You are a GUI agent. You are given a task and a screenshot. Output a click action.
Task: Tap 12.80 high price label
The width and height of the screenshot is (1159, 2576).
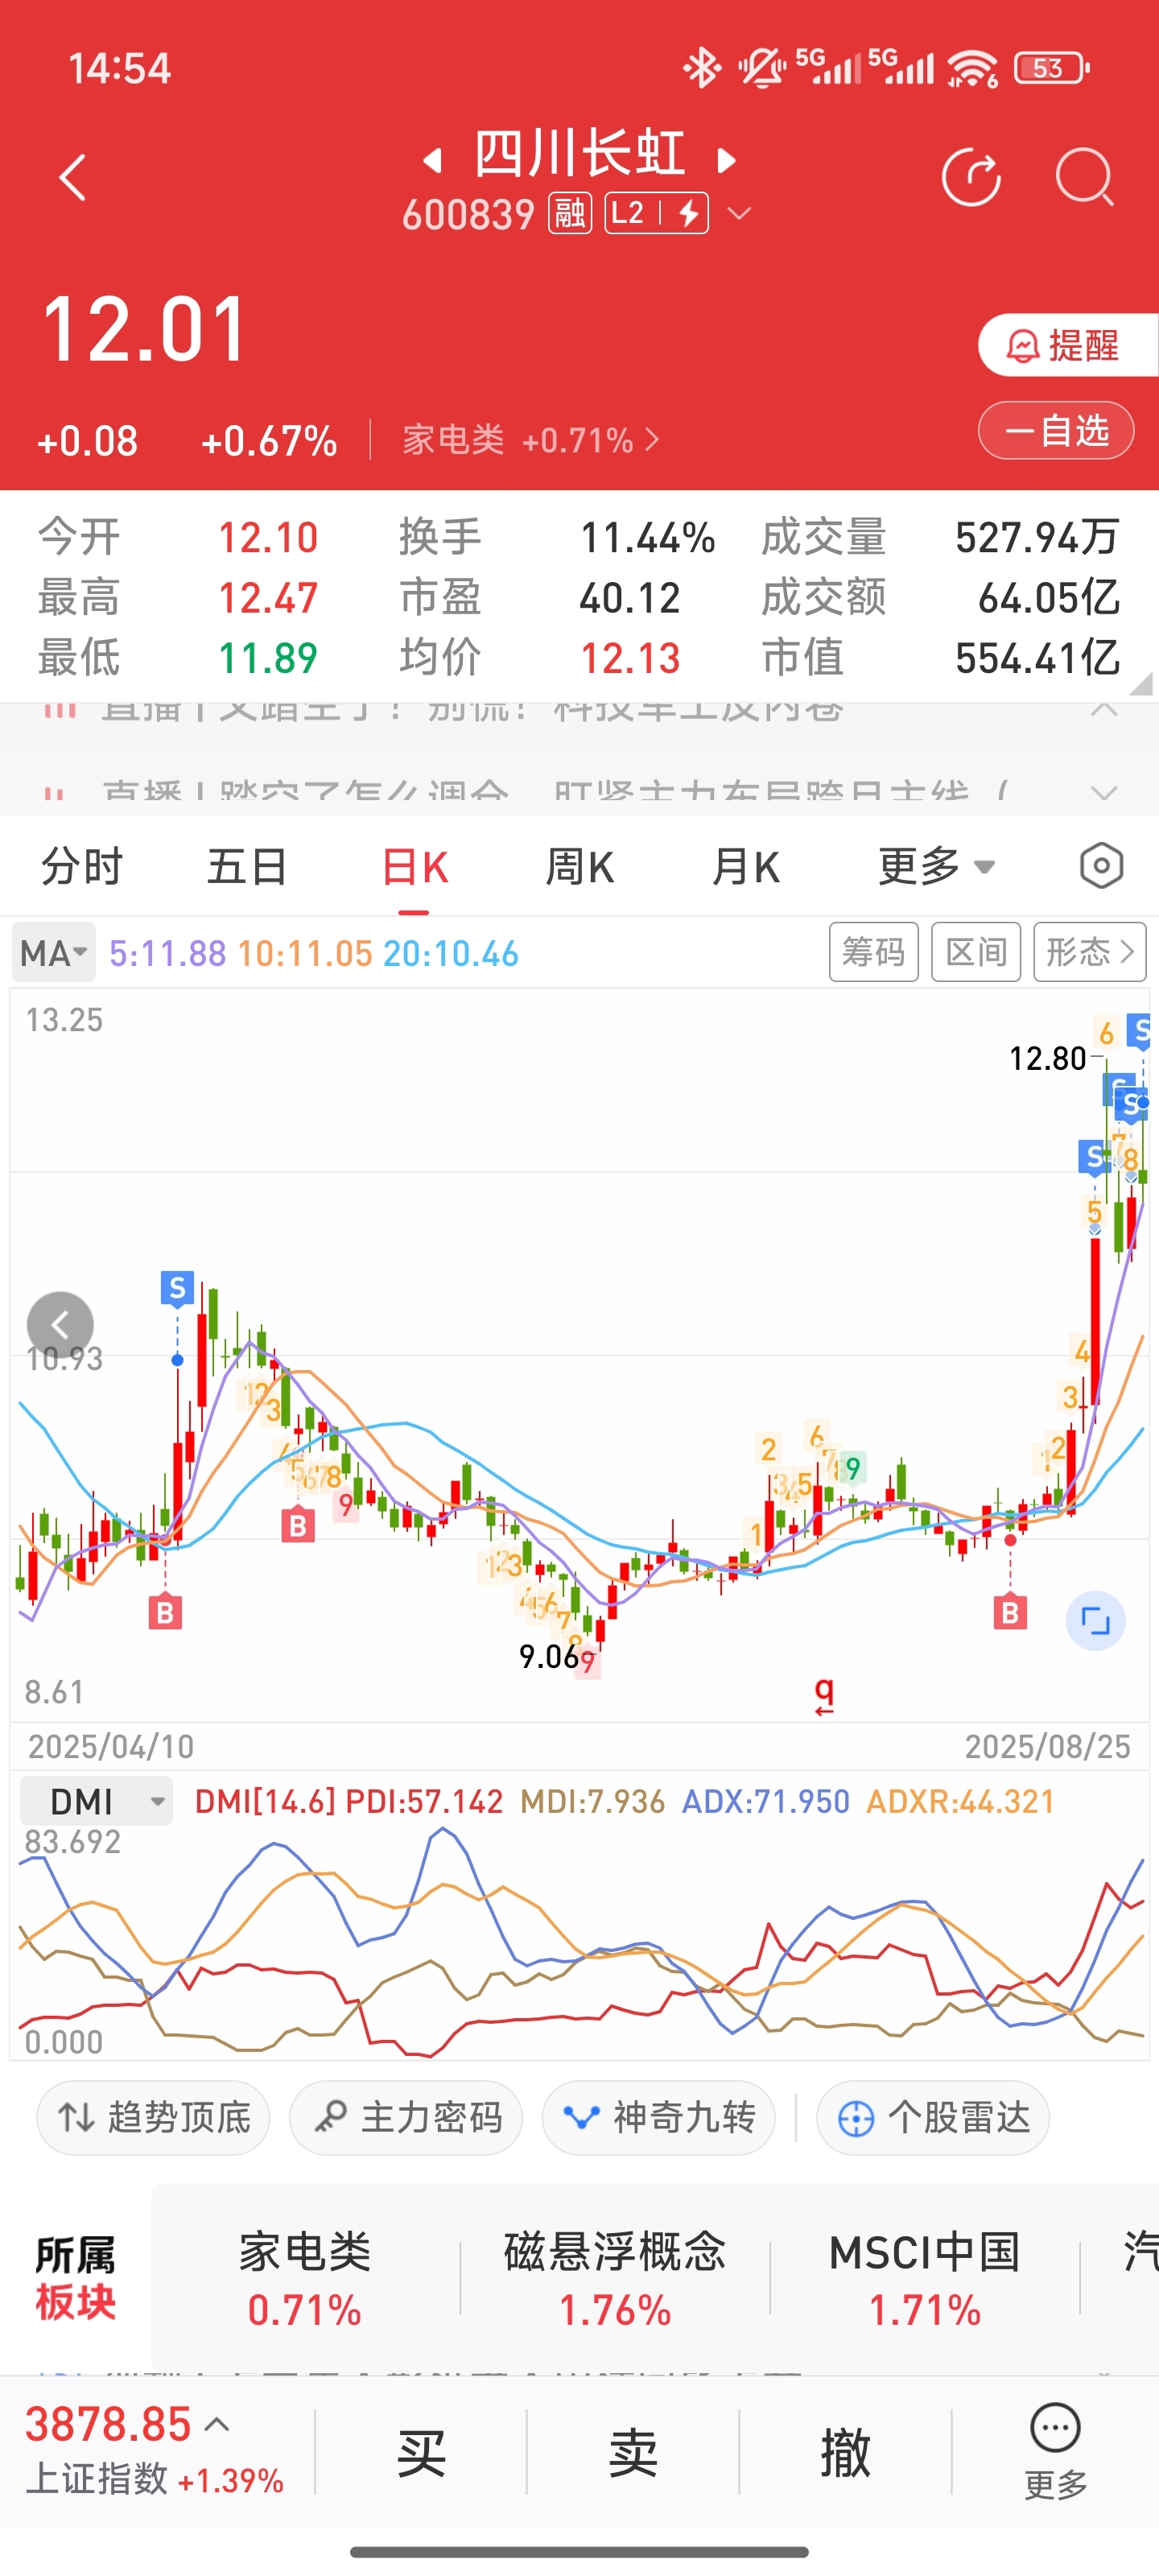click(x=1047, y=1058)
